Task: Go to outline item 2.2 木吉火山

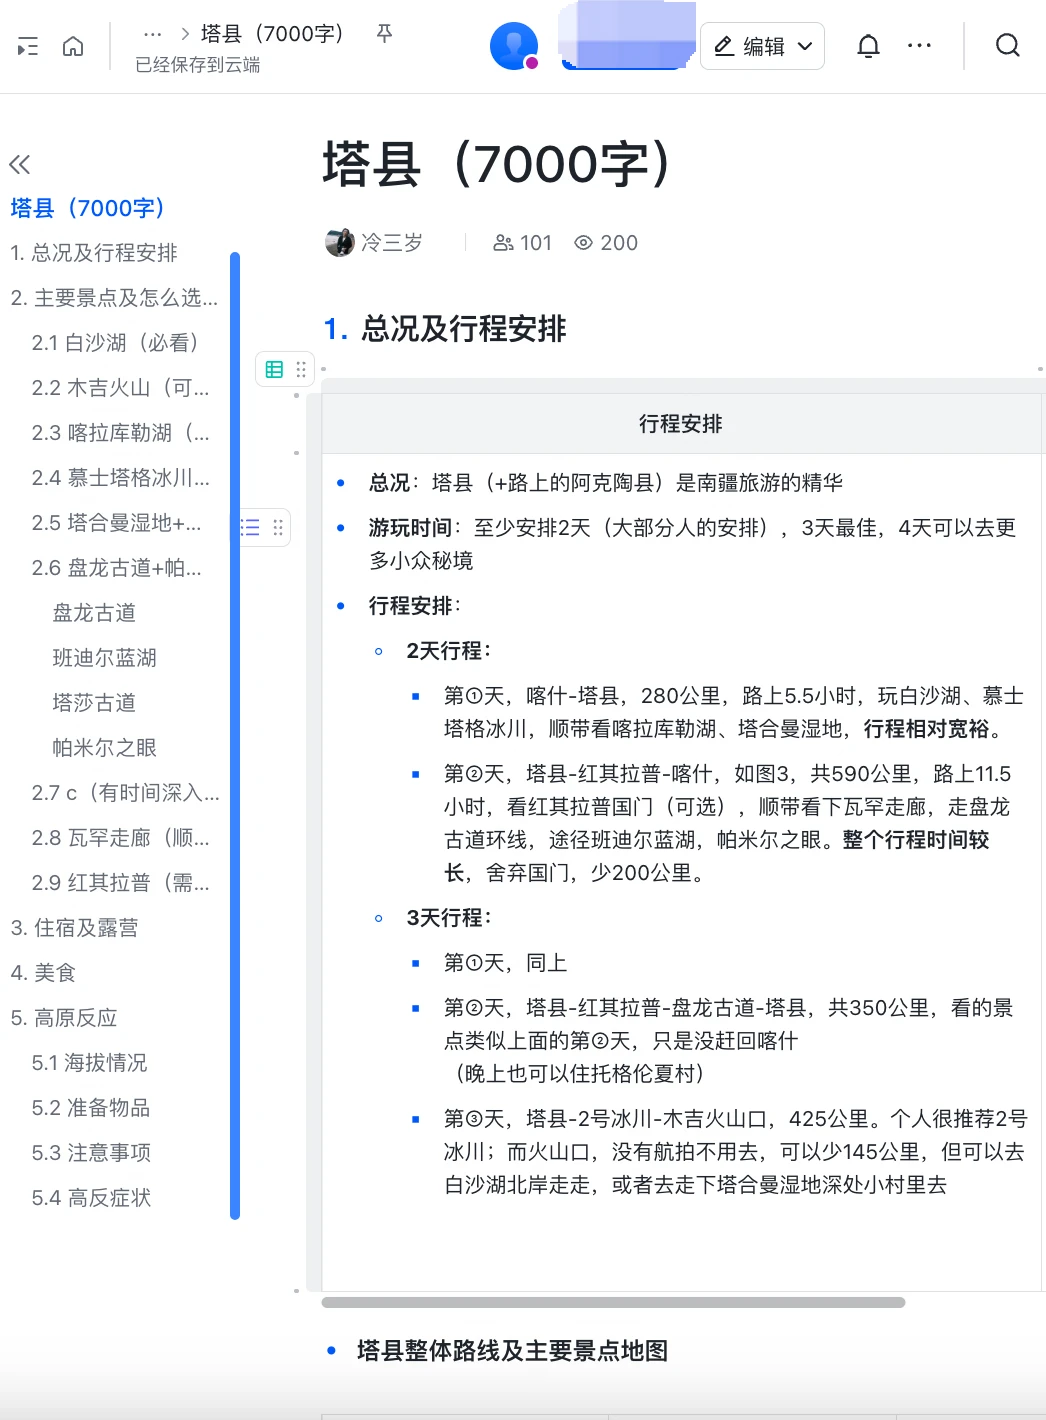Action: (x=121, y=388)
